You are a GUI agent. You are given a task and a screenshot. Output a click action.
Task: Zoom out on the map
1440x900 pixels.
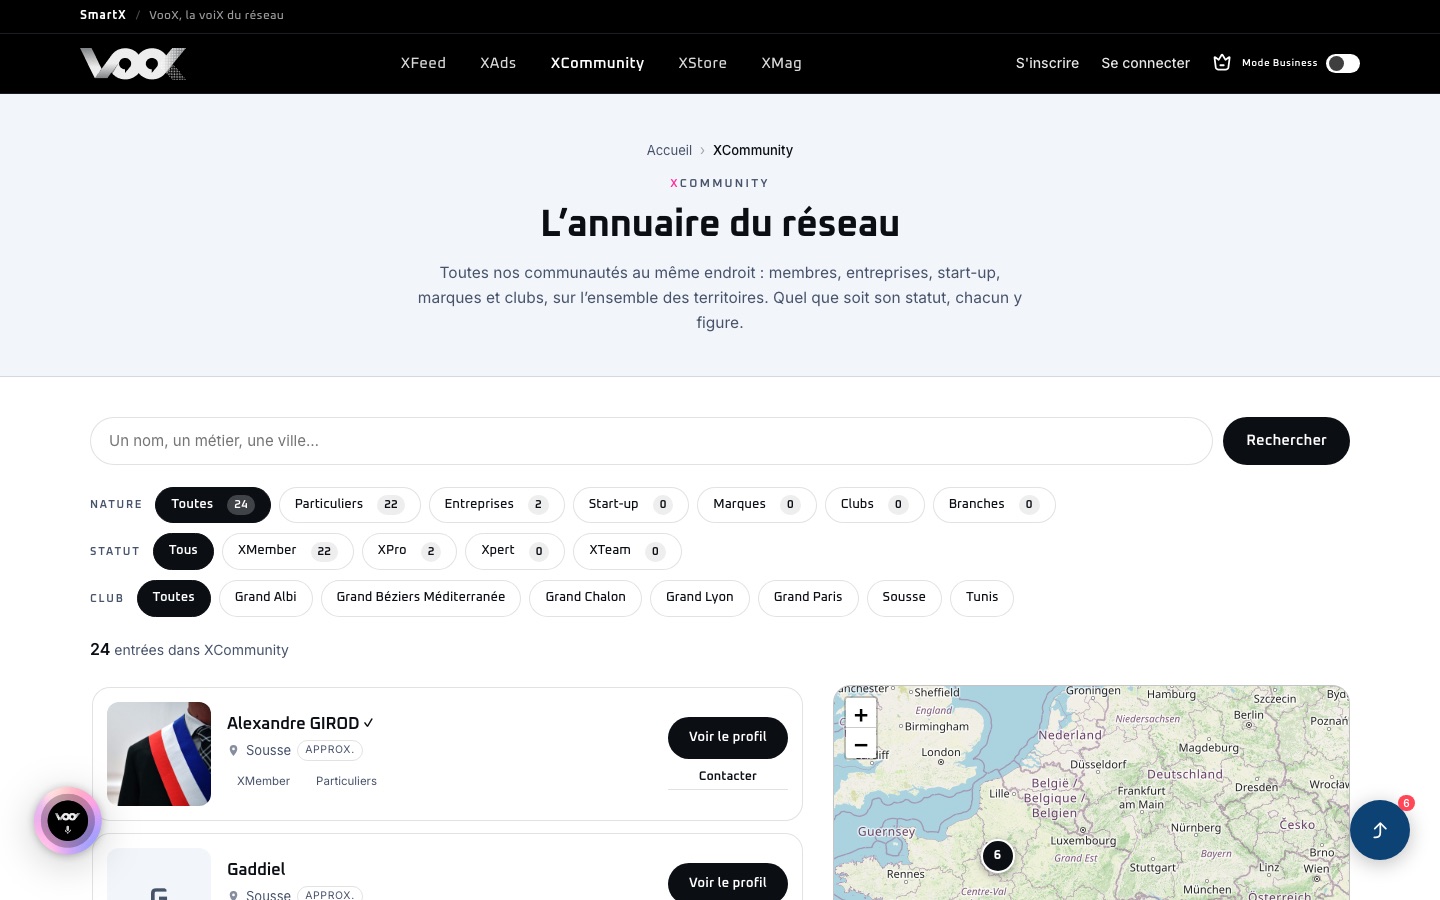pos(861,744)
